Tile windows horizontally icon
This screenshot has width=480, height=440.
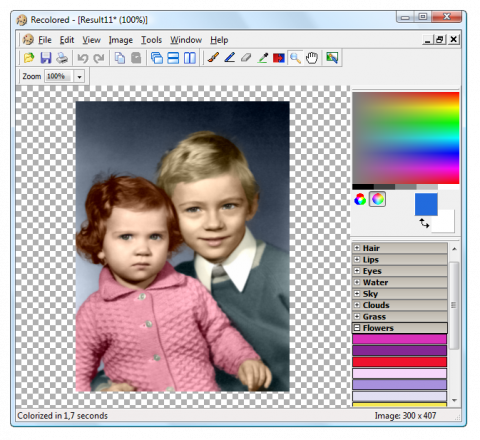[x=173, y=58]
